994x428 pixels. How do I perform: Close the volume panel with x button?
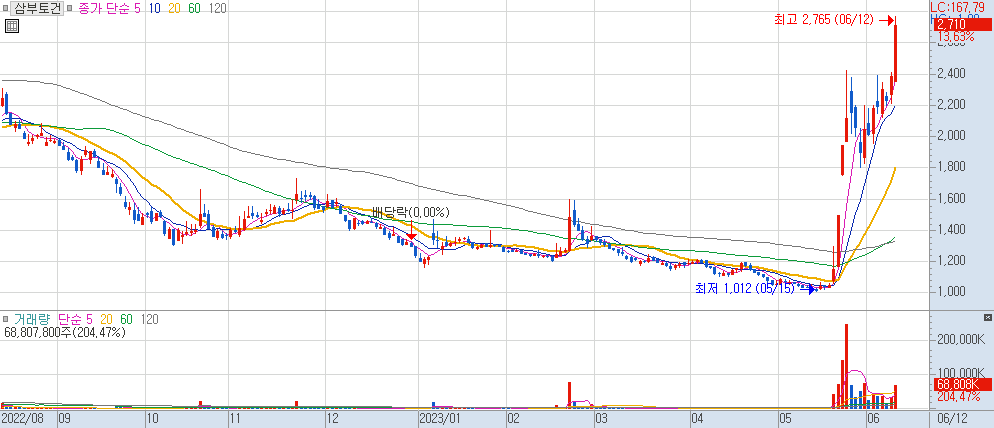988,317
